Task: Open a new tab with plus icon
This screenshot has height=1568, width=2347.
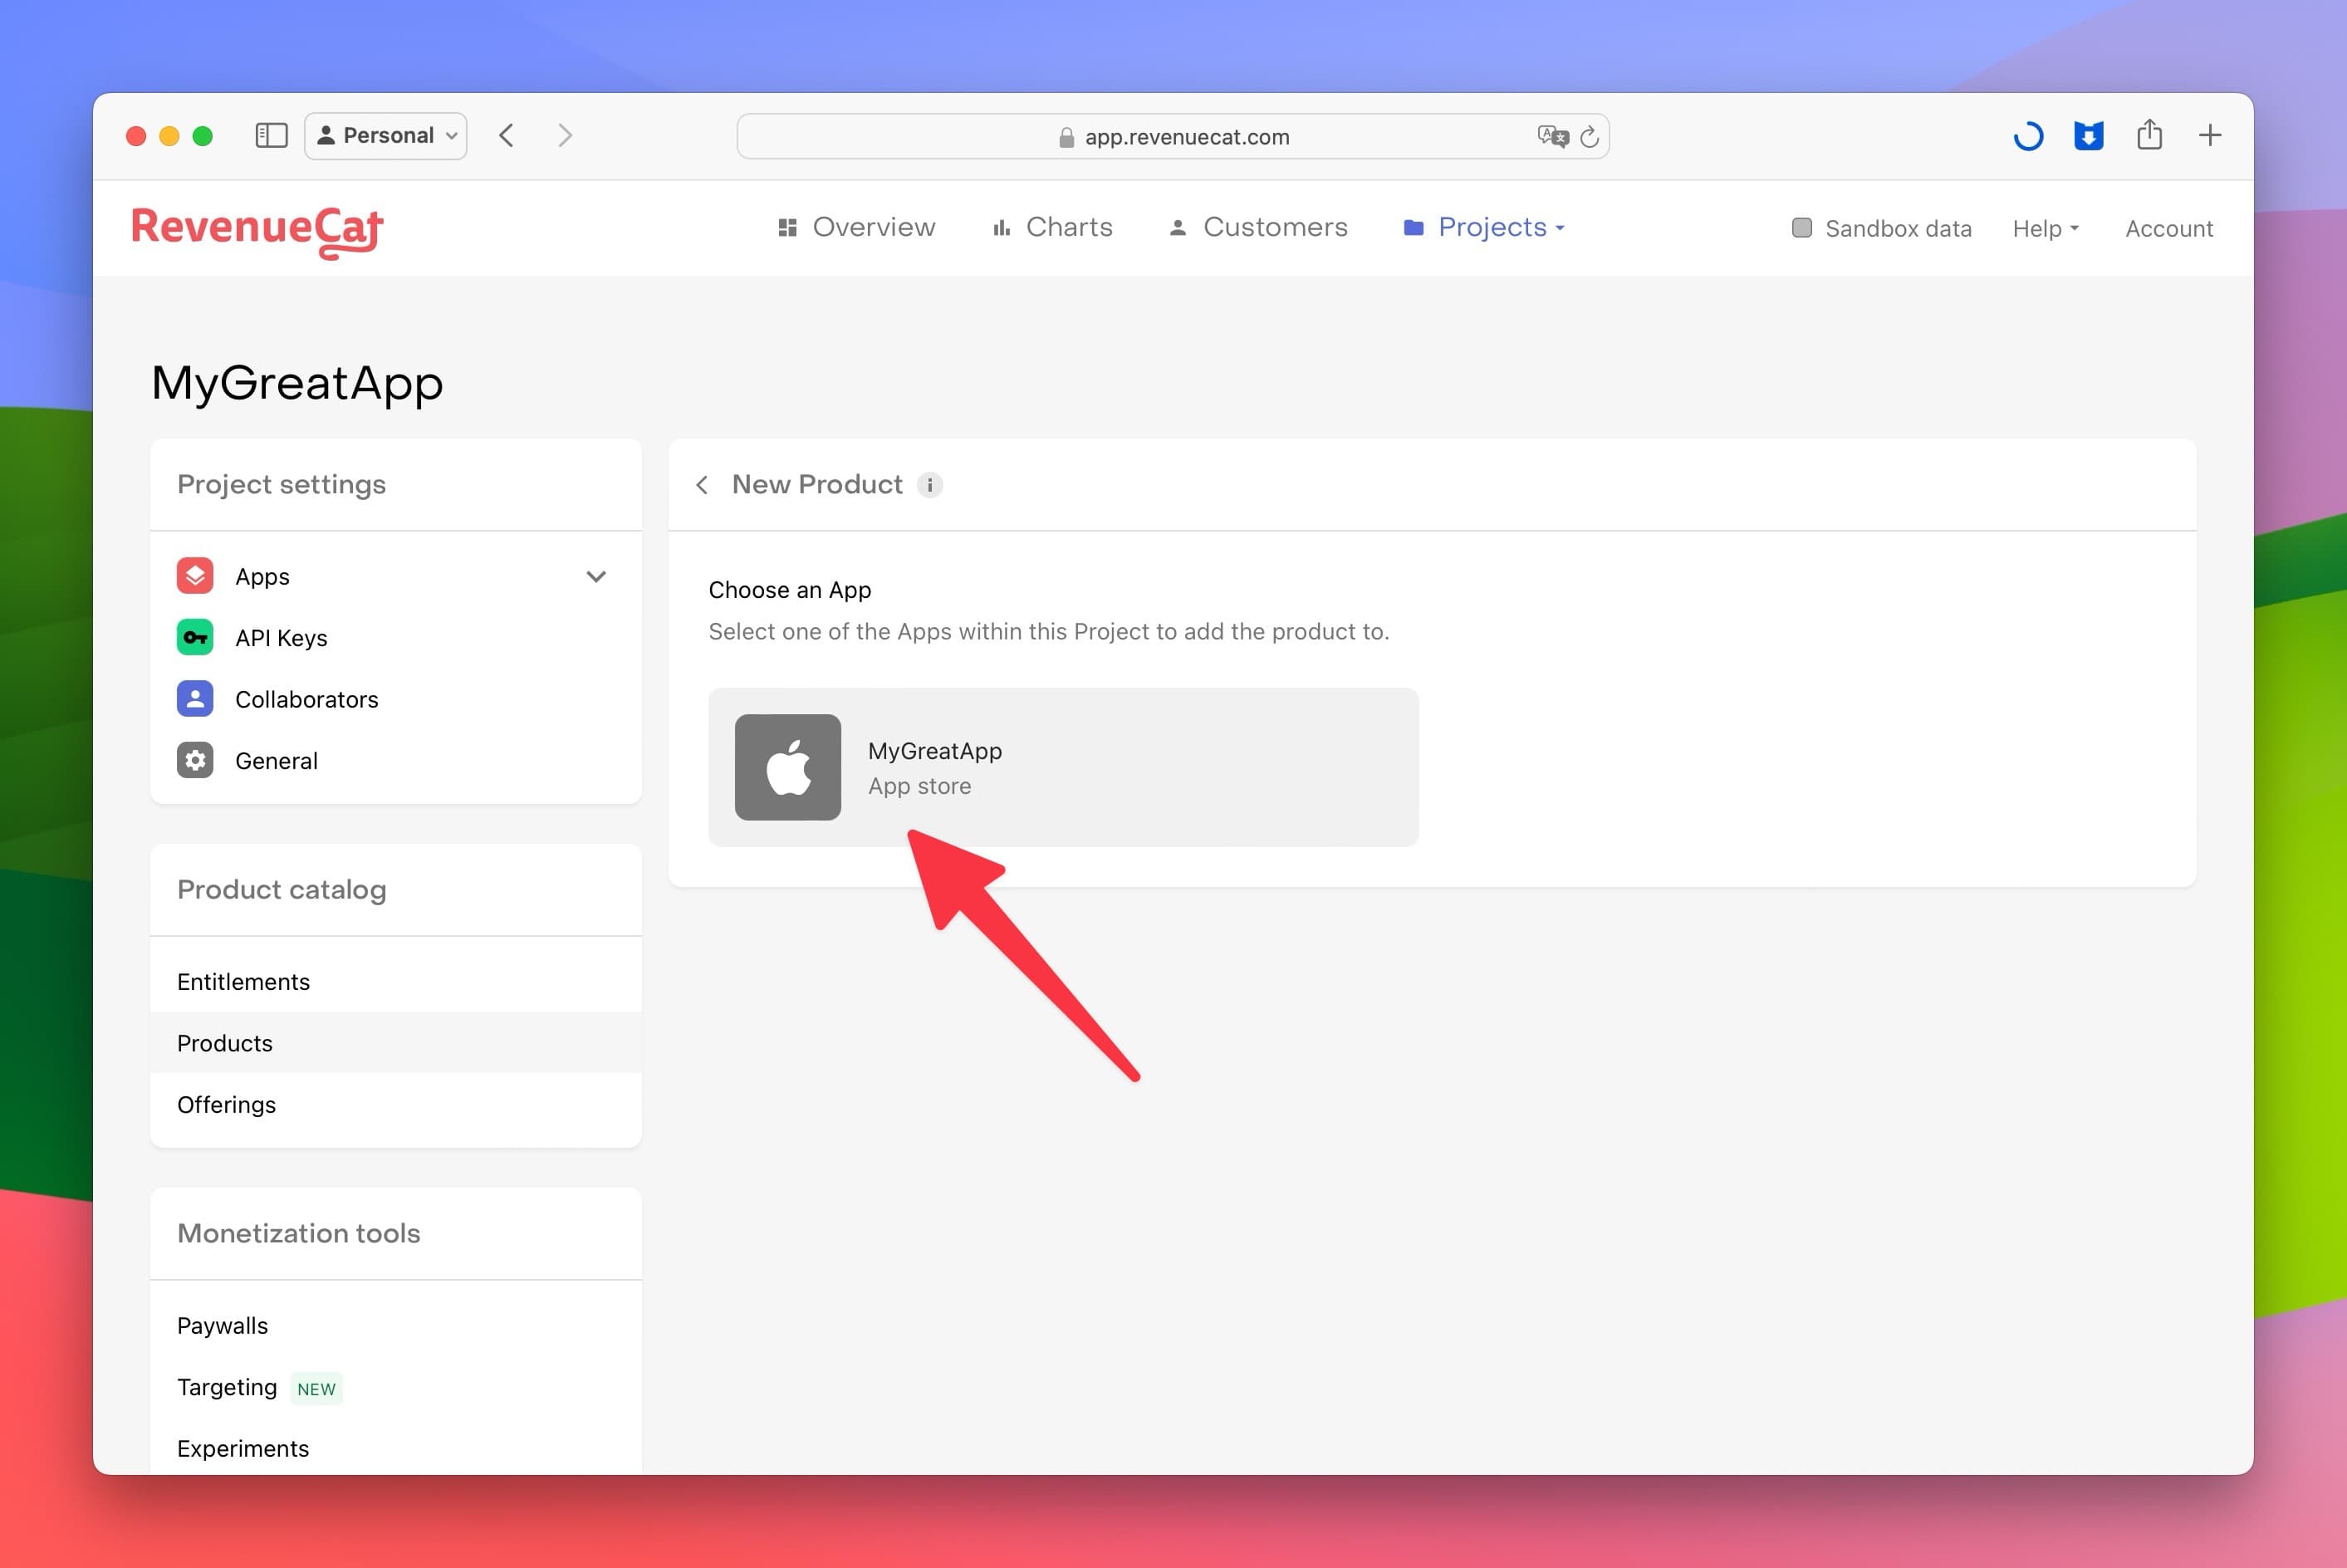Action: [2210, 135]
